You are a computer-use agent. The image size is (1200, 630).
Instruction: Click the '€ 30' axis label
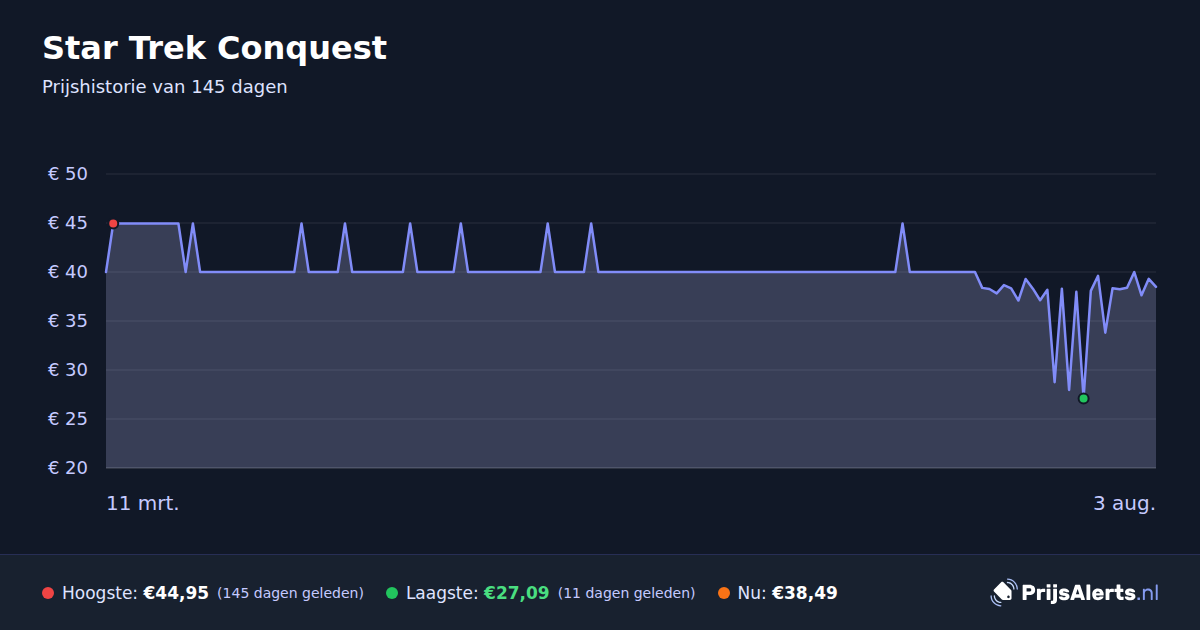tap(68, 370)
